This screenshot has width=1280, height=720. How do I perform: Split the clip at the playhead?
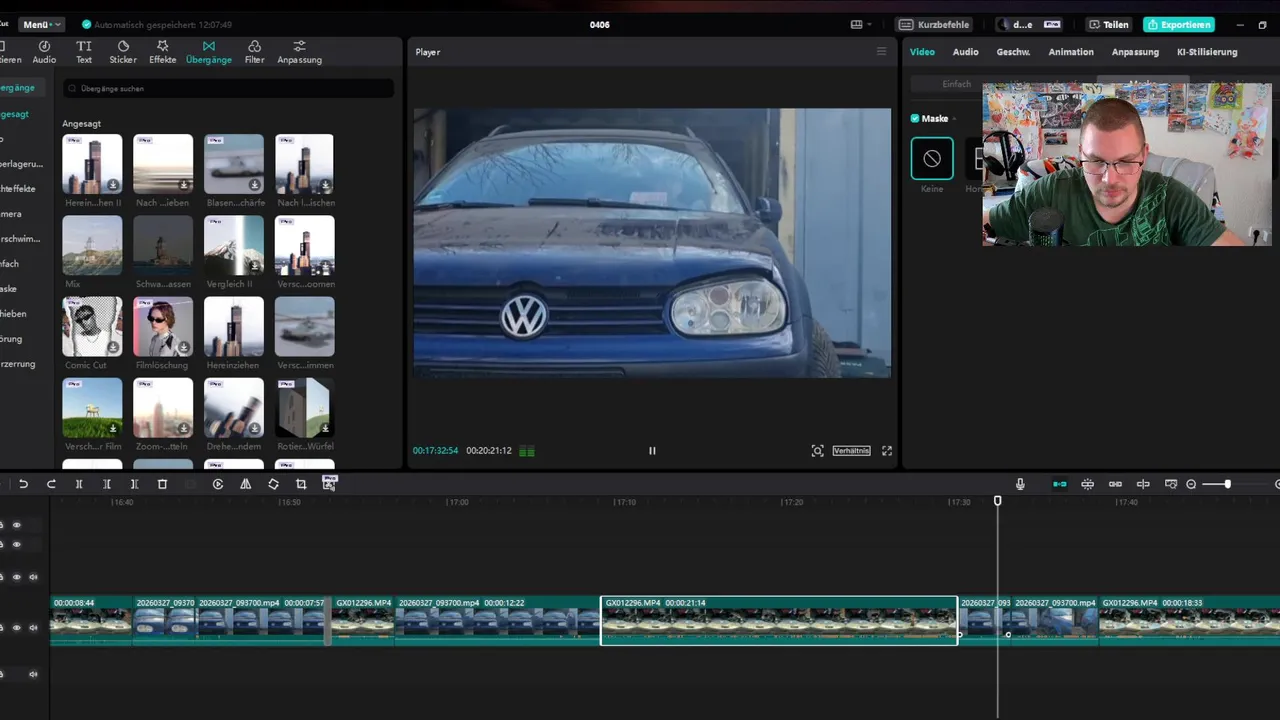coord(79,484)
